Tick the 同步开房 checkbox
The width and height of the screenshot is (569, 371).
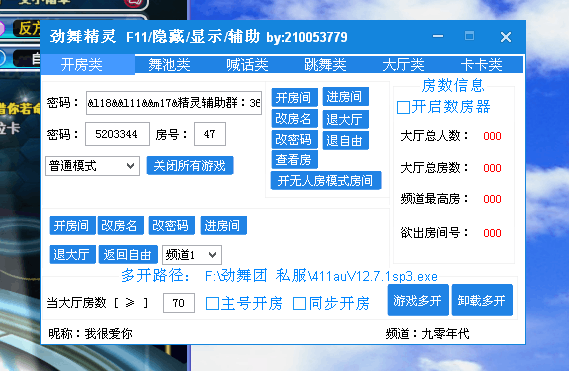(x=299, y=303)
